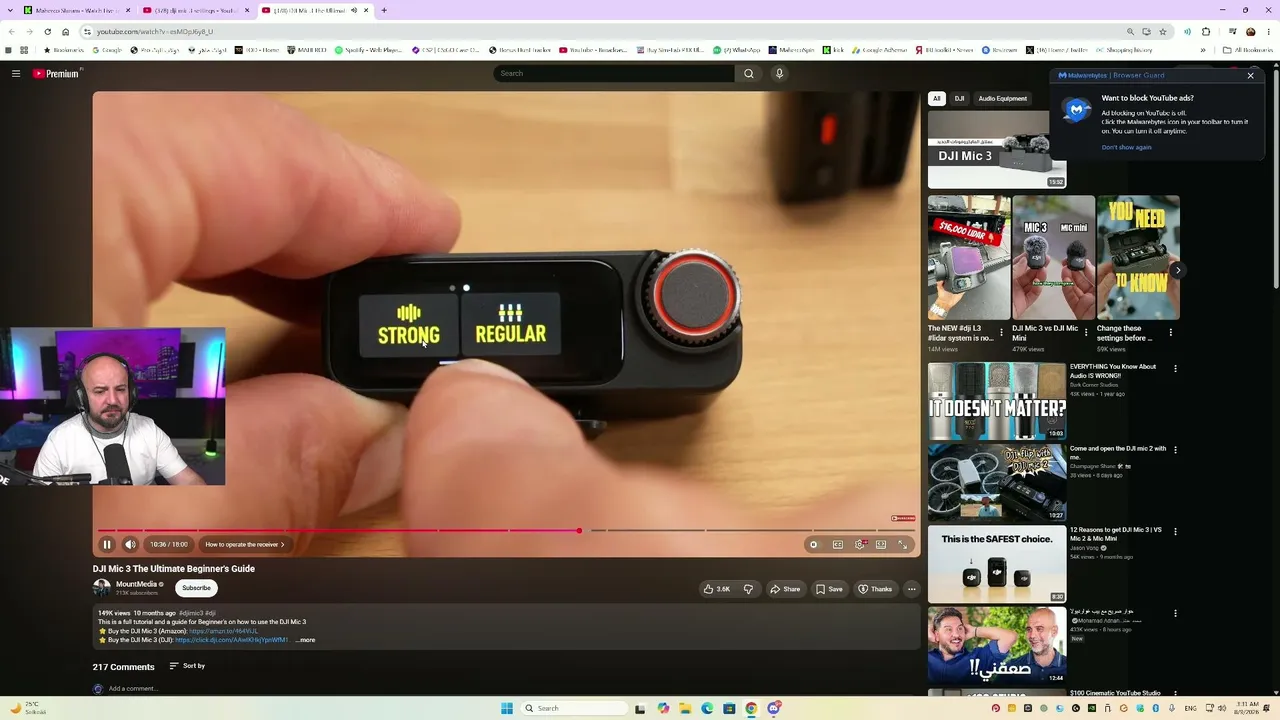The height and width of the screenshot is (720, 1280).
Task: Click the YouTube search input box
Action: (x=614, y=73)
